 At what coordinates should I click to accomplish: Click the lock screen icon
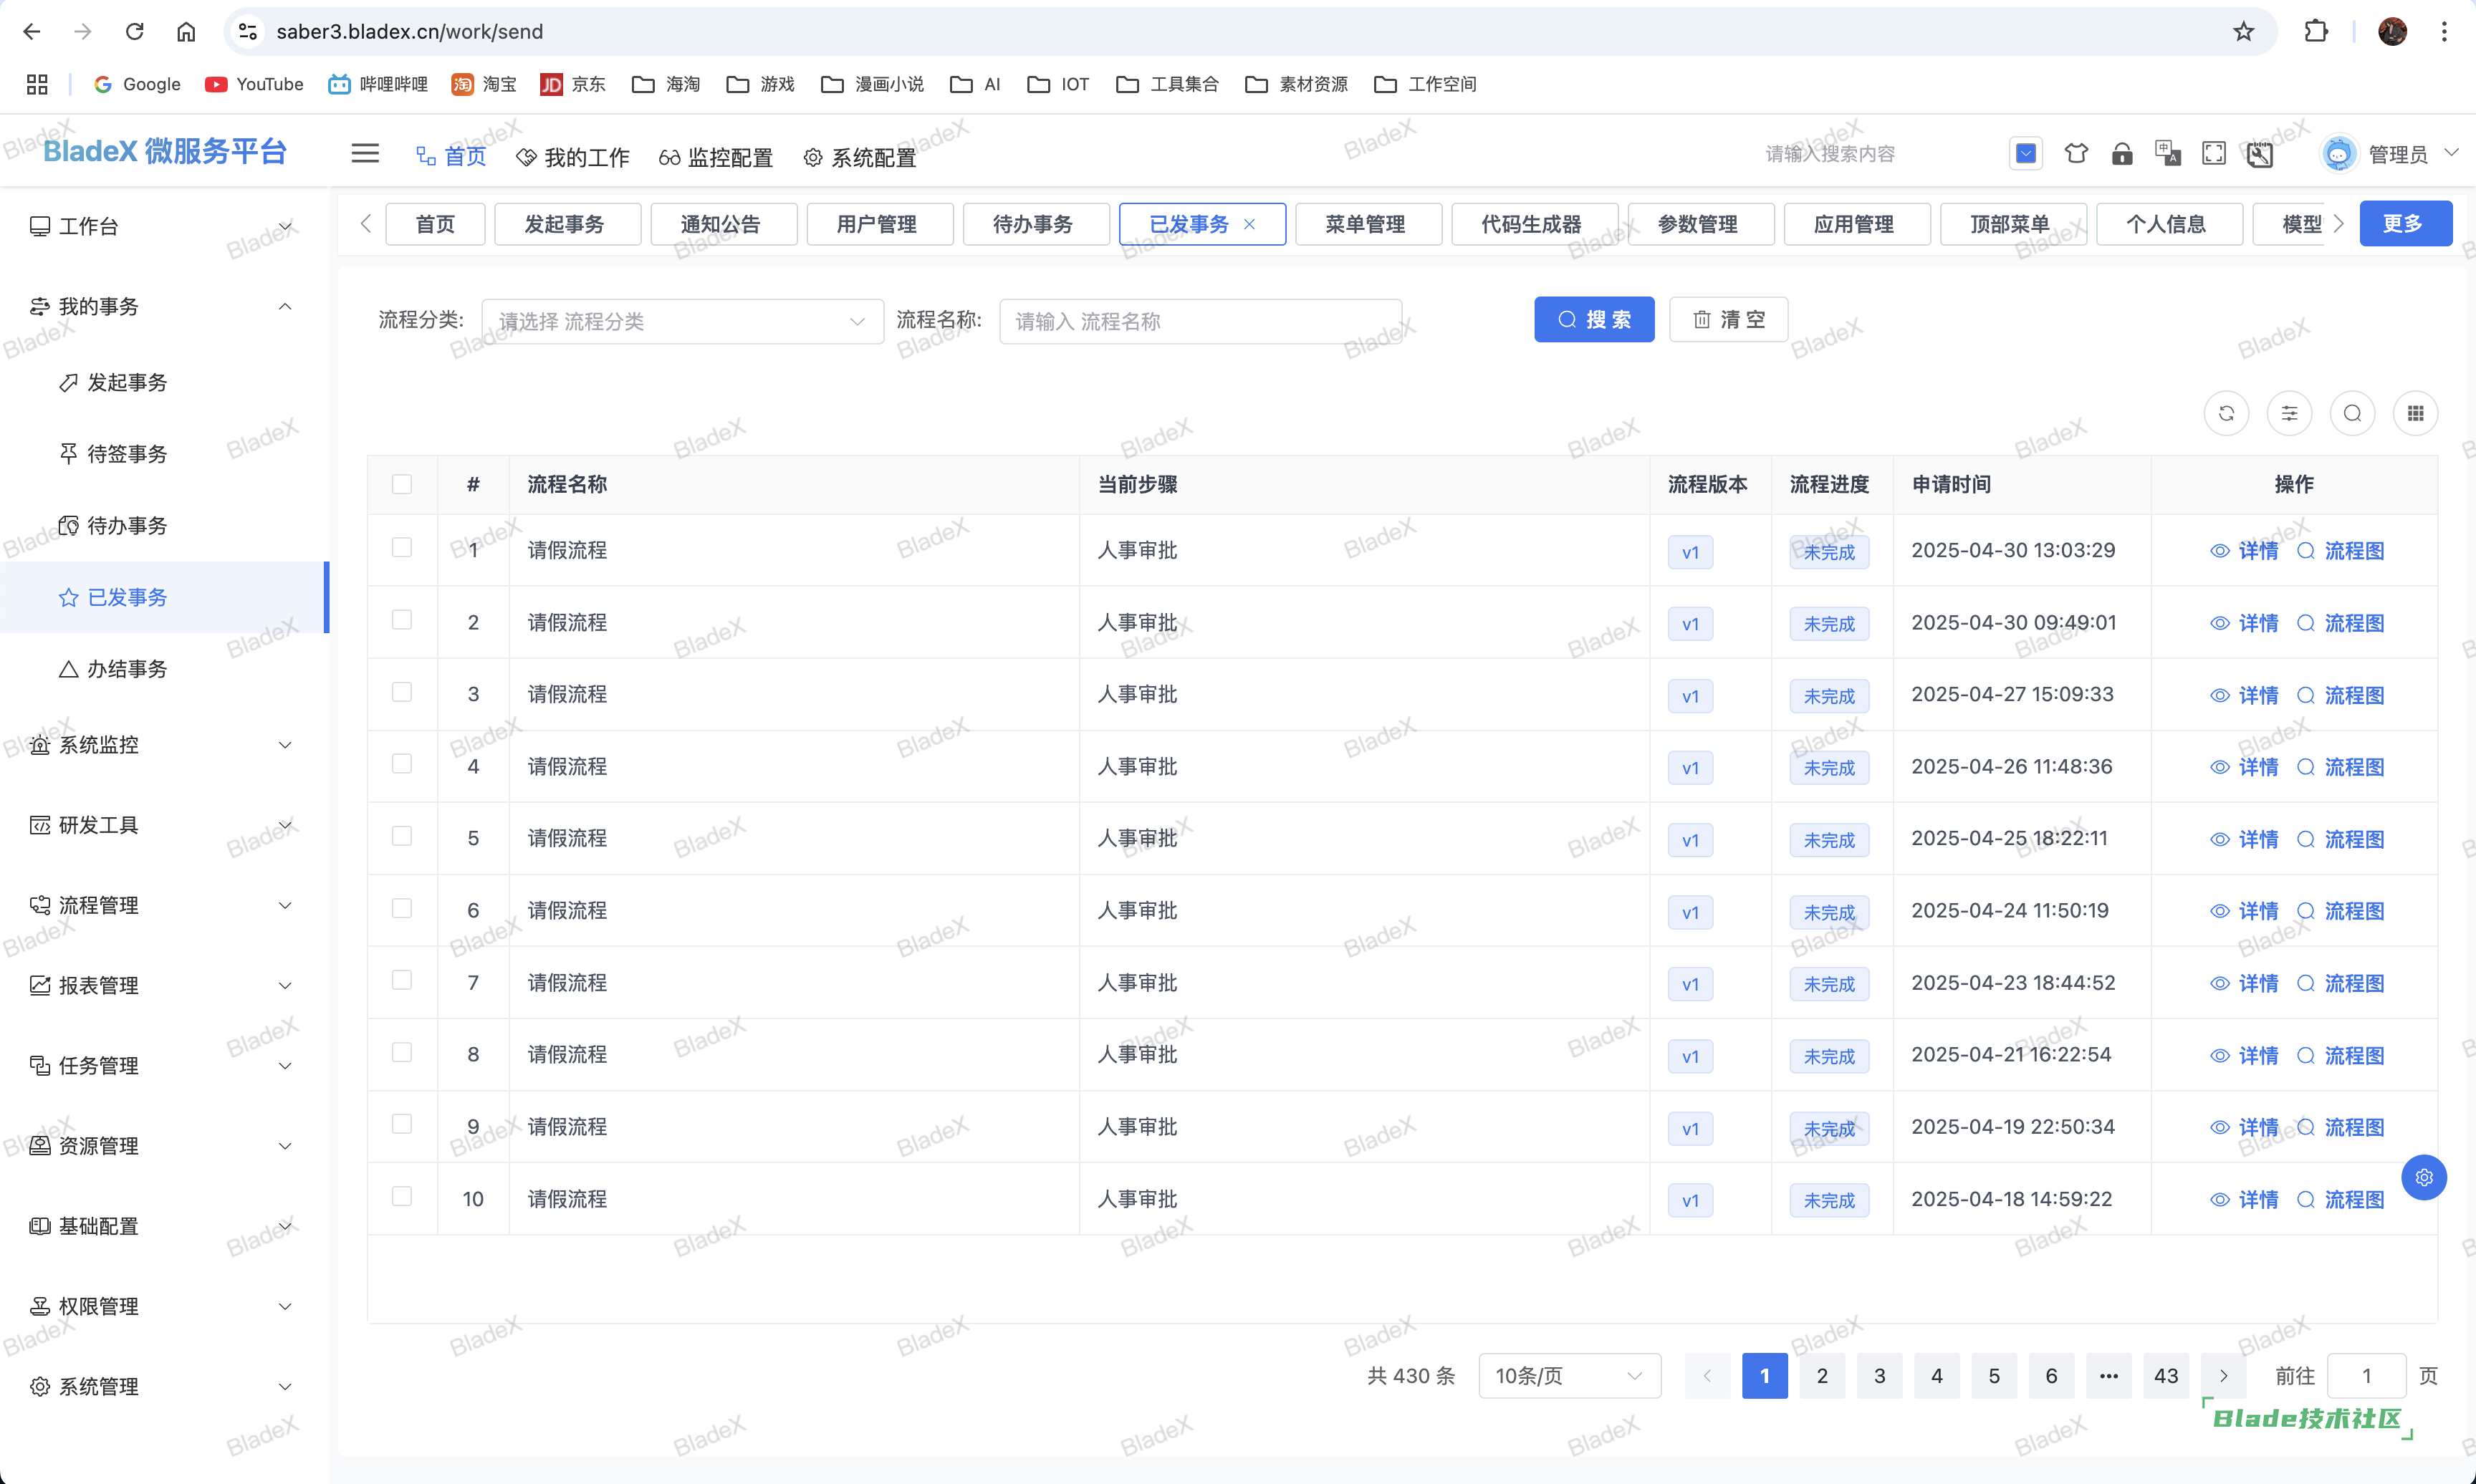[2122, 154]
